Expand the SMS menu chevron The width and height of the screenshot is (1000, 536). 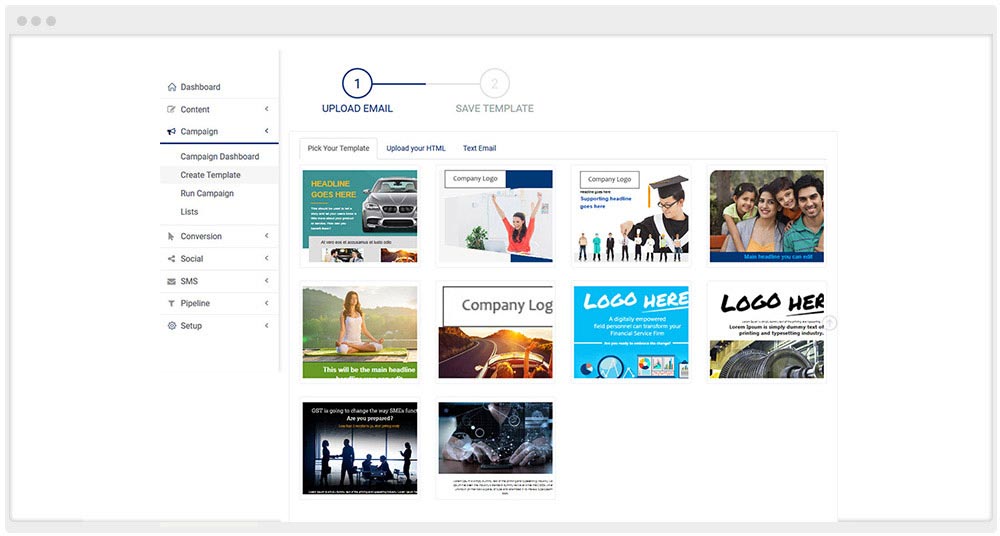coord(267,281)
